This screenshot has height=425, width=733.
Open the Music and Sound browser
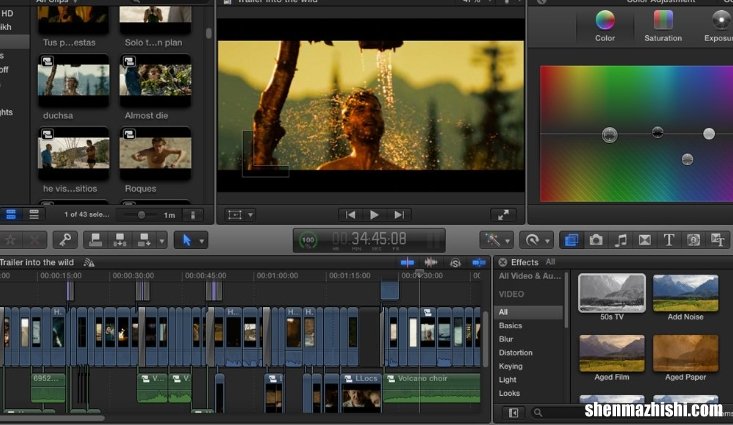coord(620,240)
